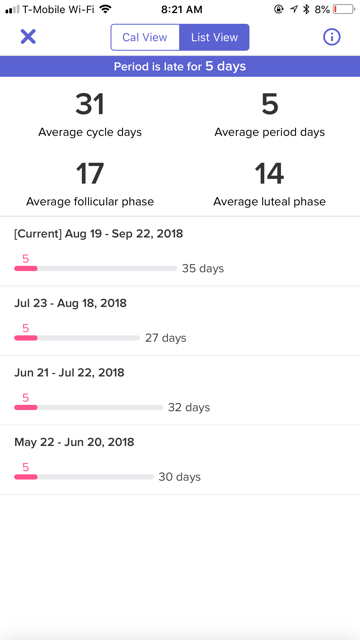
Task: Tap the 35 days cycle progress bar
Action: (x=96, y=269)
